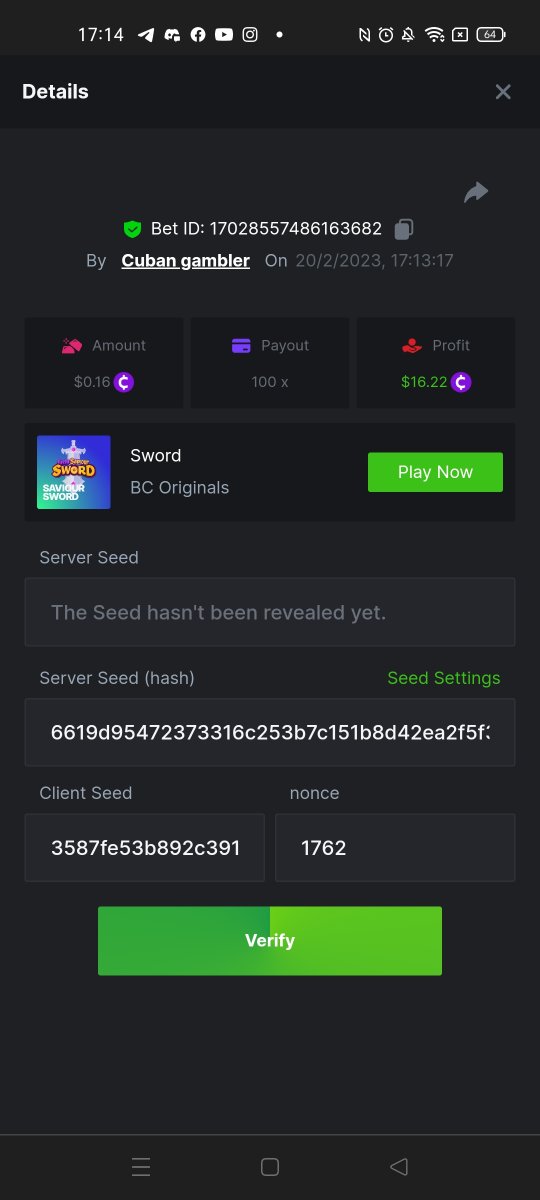The width and height of the screenshot is (540, 1200).
Task: Open the Saviour Sword game thumbnail
Action: pos(74,472)
